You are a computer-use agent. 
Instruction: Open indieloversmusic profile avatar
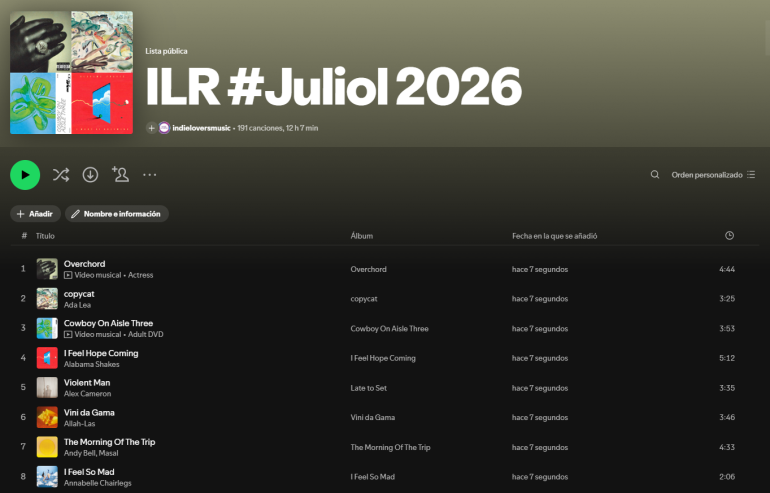164,128
